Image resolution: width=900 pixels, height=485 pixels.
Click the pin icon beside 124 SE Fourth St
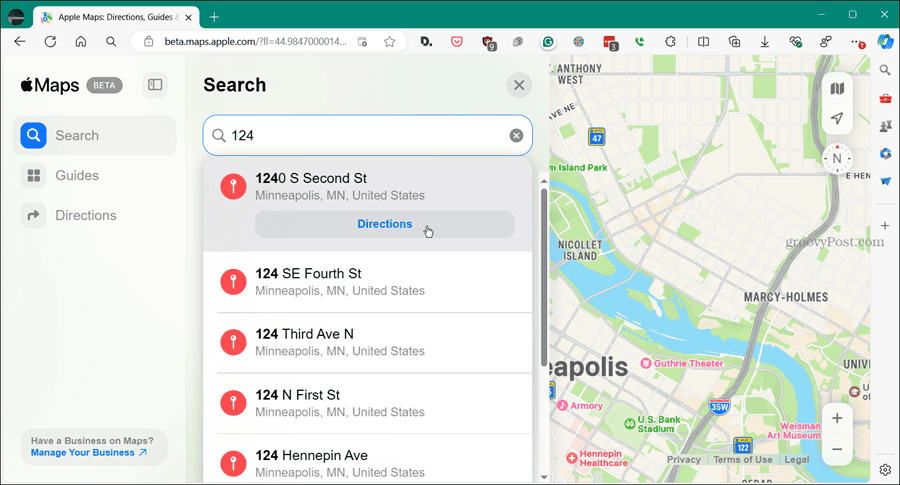pyautogui.click(x=234, y=282)
